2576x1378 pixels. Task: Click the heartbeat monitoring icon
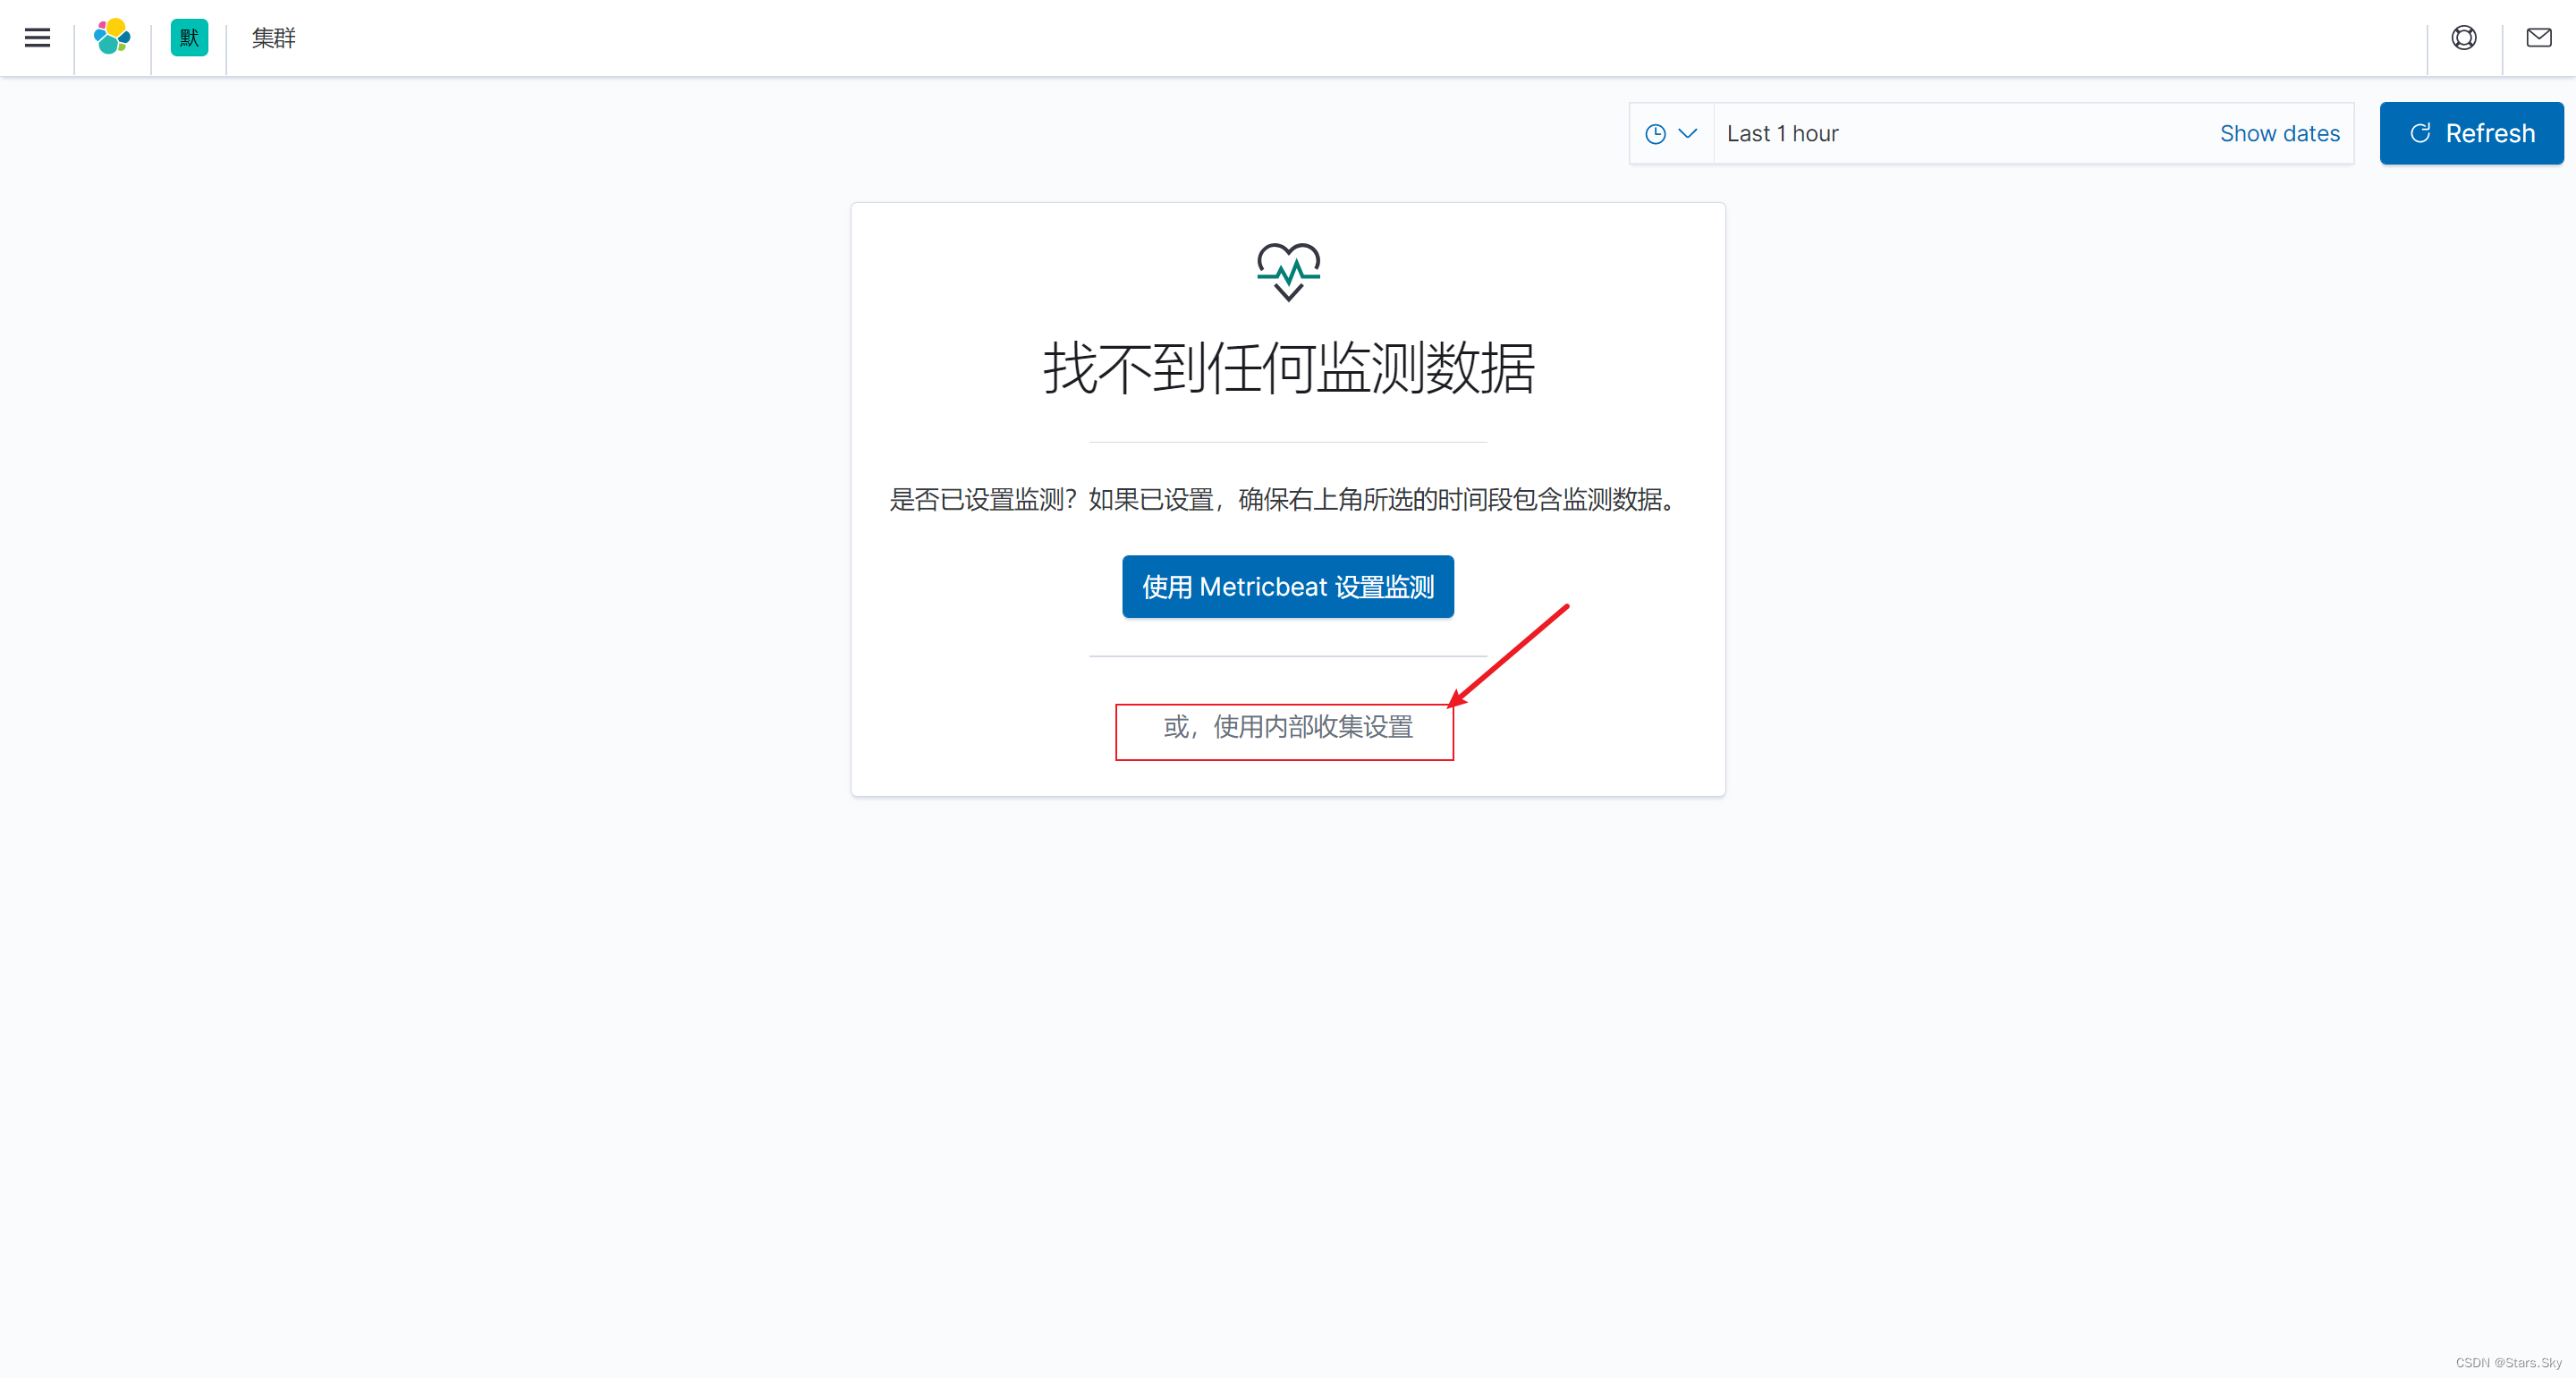coord(1288,271)
